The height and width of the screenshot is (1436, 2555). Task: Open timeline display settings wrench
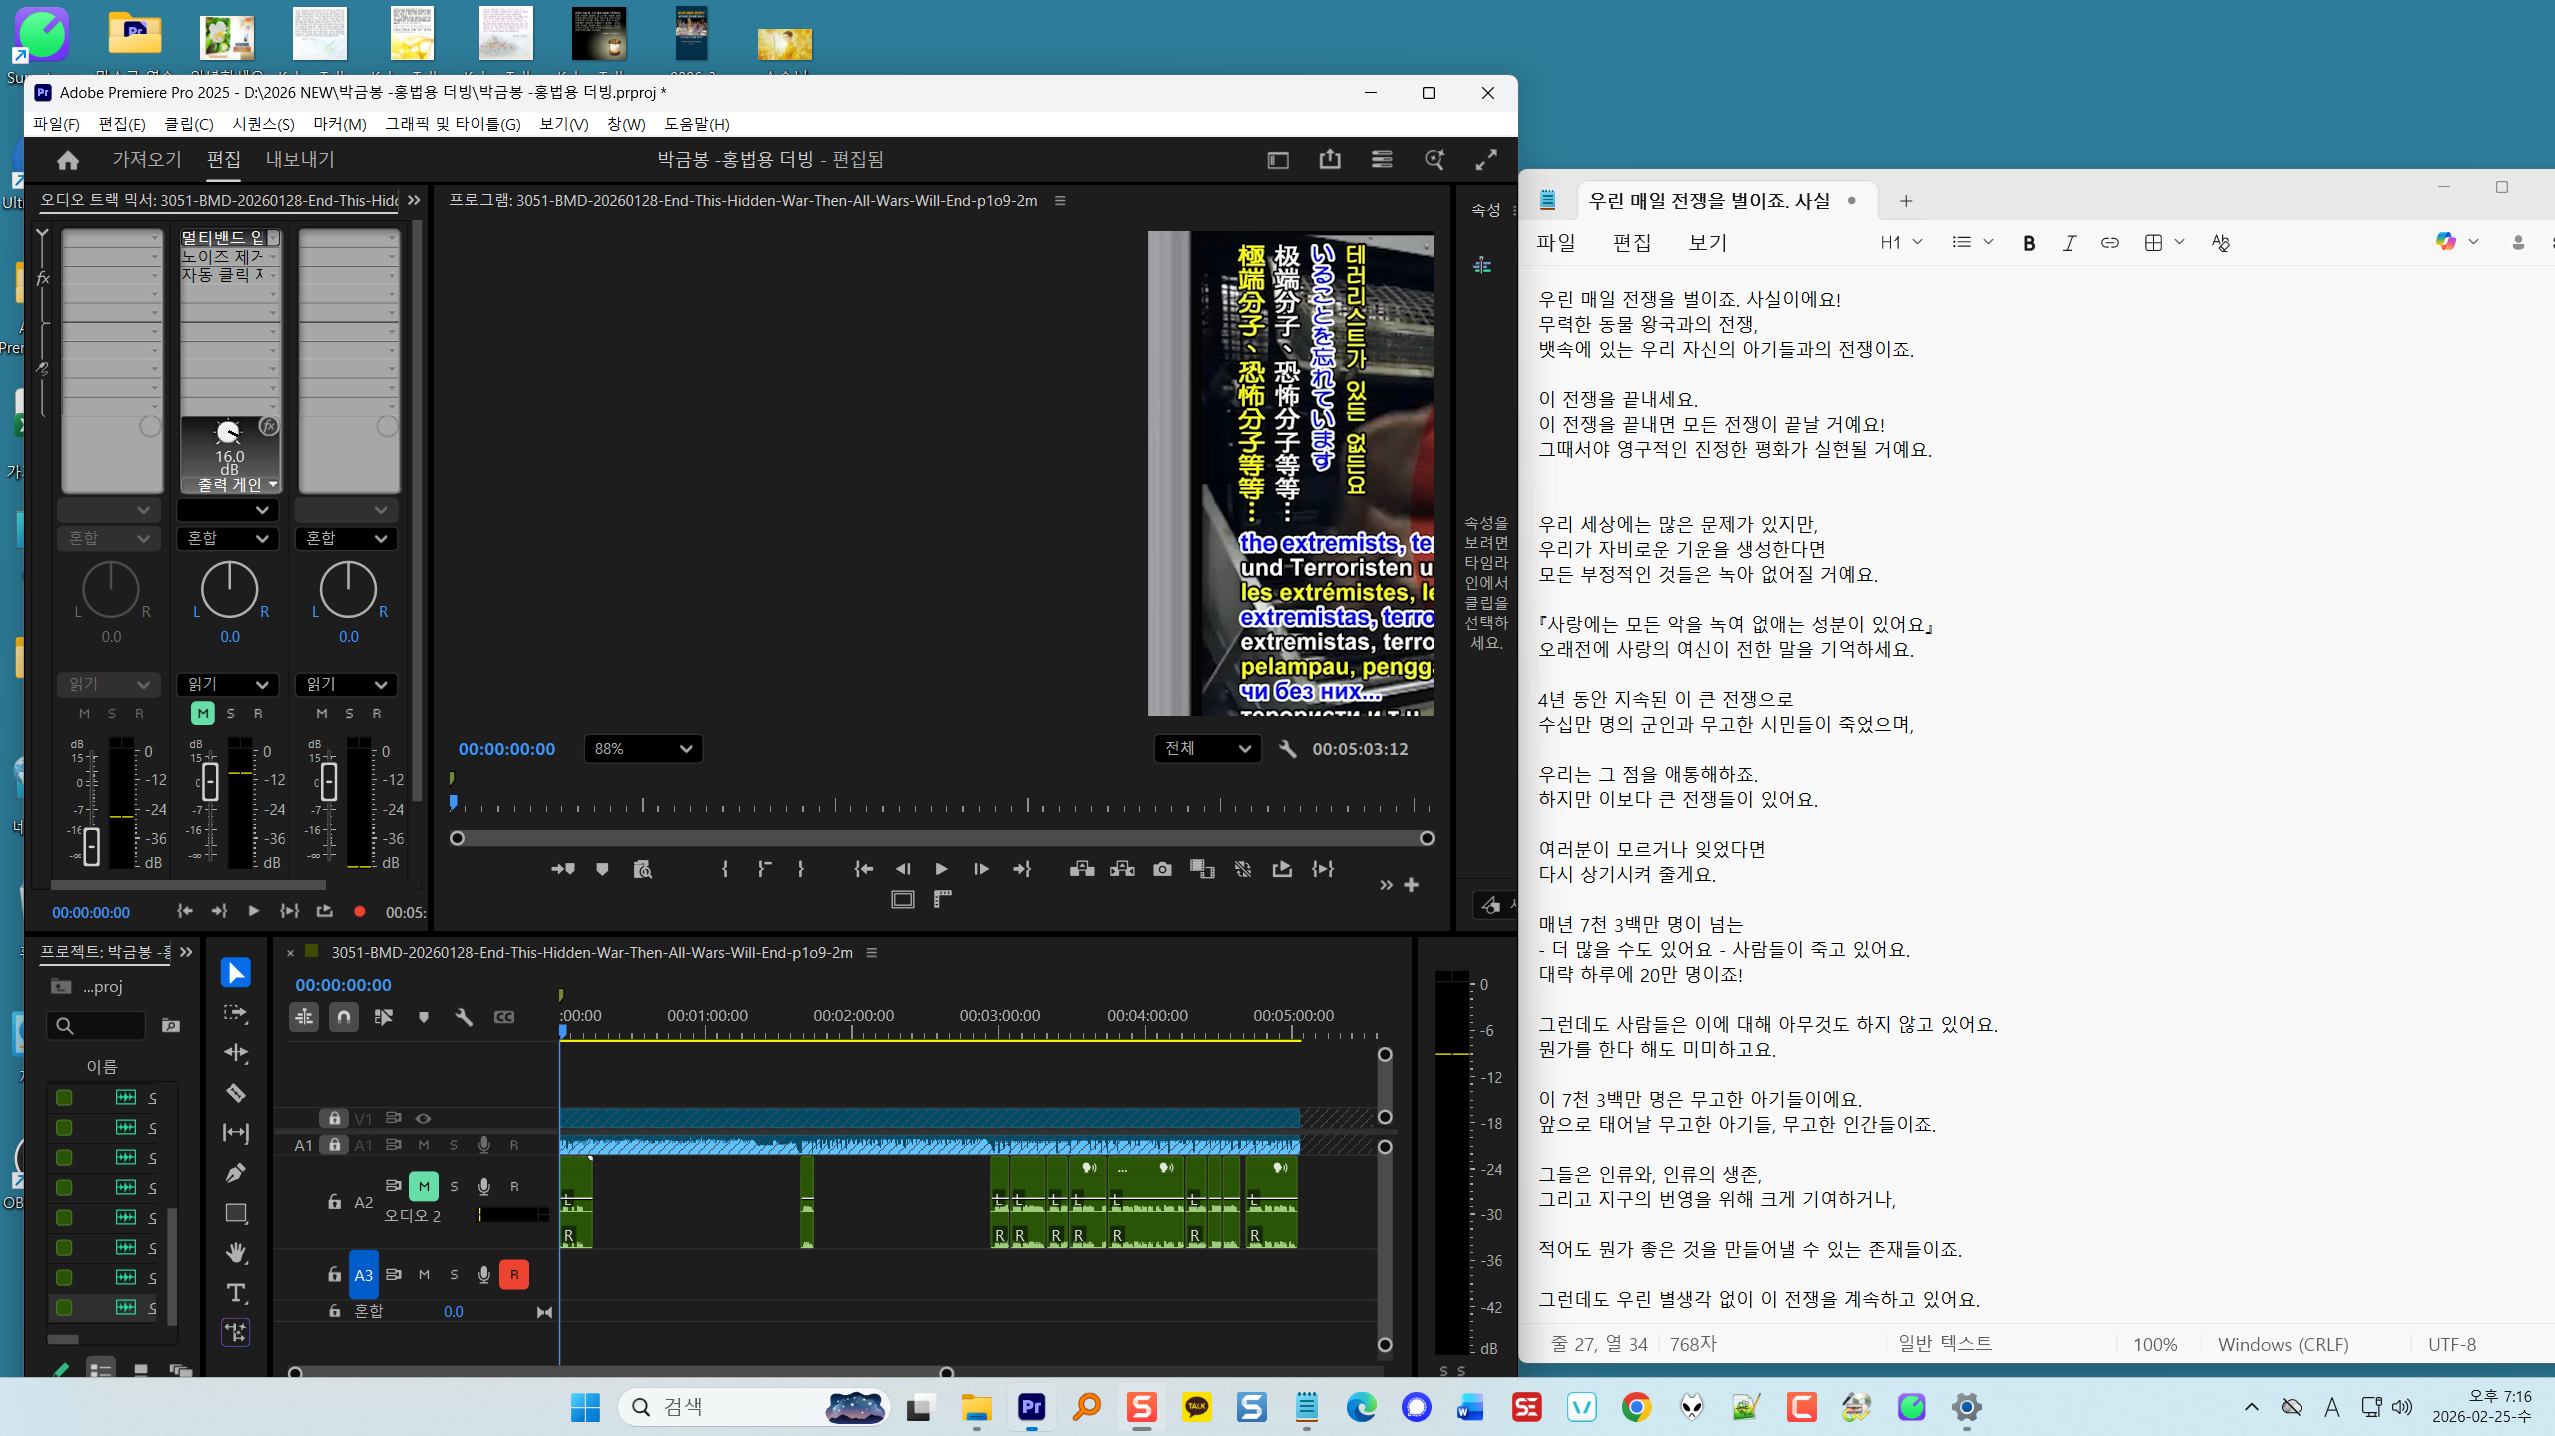click(463, 1017)
